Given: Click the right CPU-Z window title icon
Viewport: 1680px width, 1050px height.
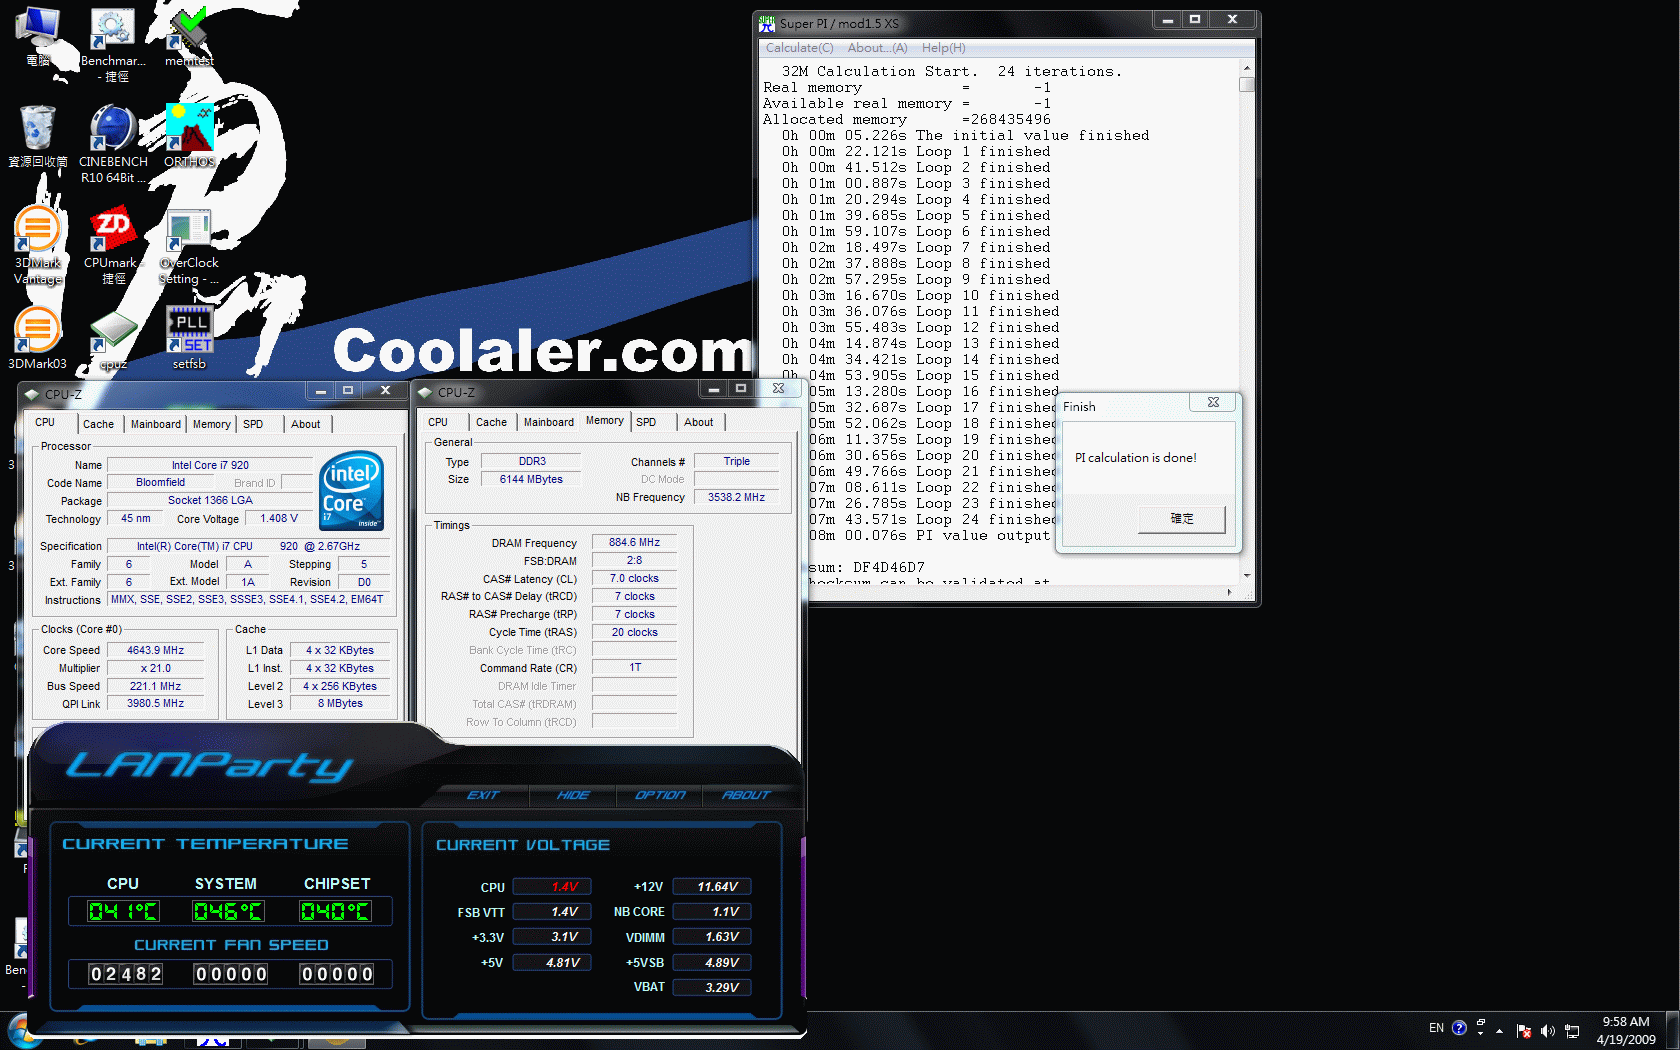Looking at the screenshot, I should [425, 392].
